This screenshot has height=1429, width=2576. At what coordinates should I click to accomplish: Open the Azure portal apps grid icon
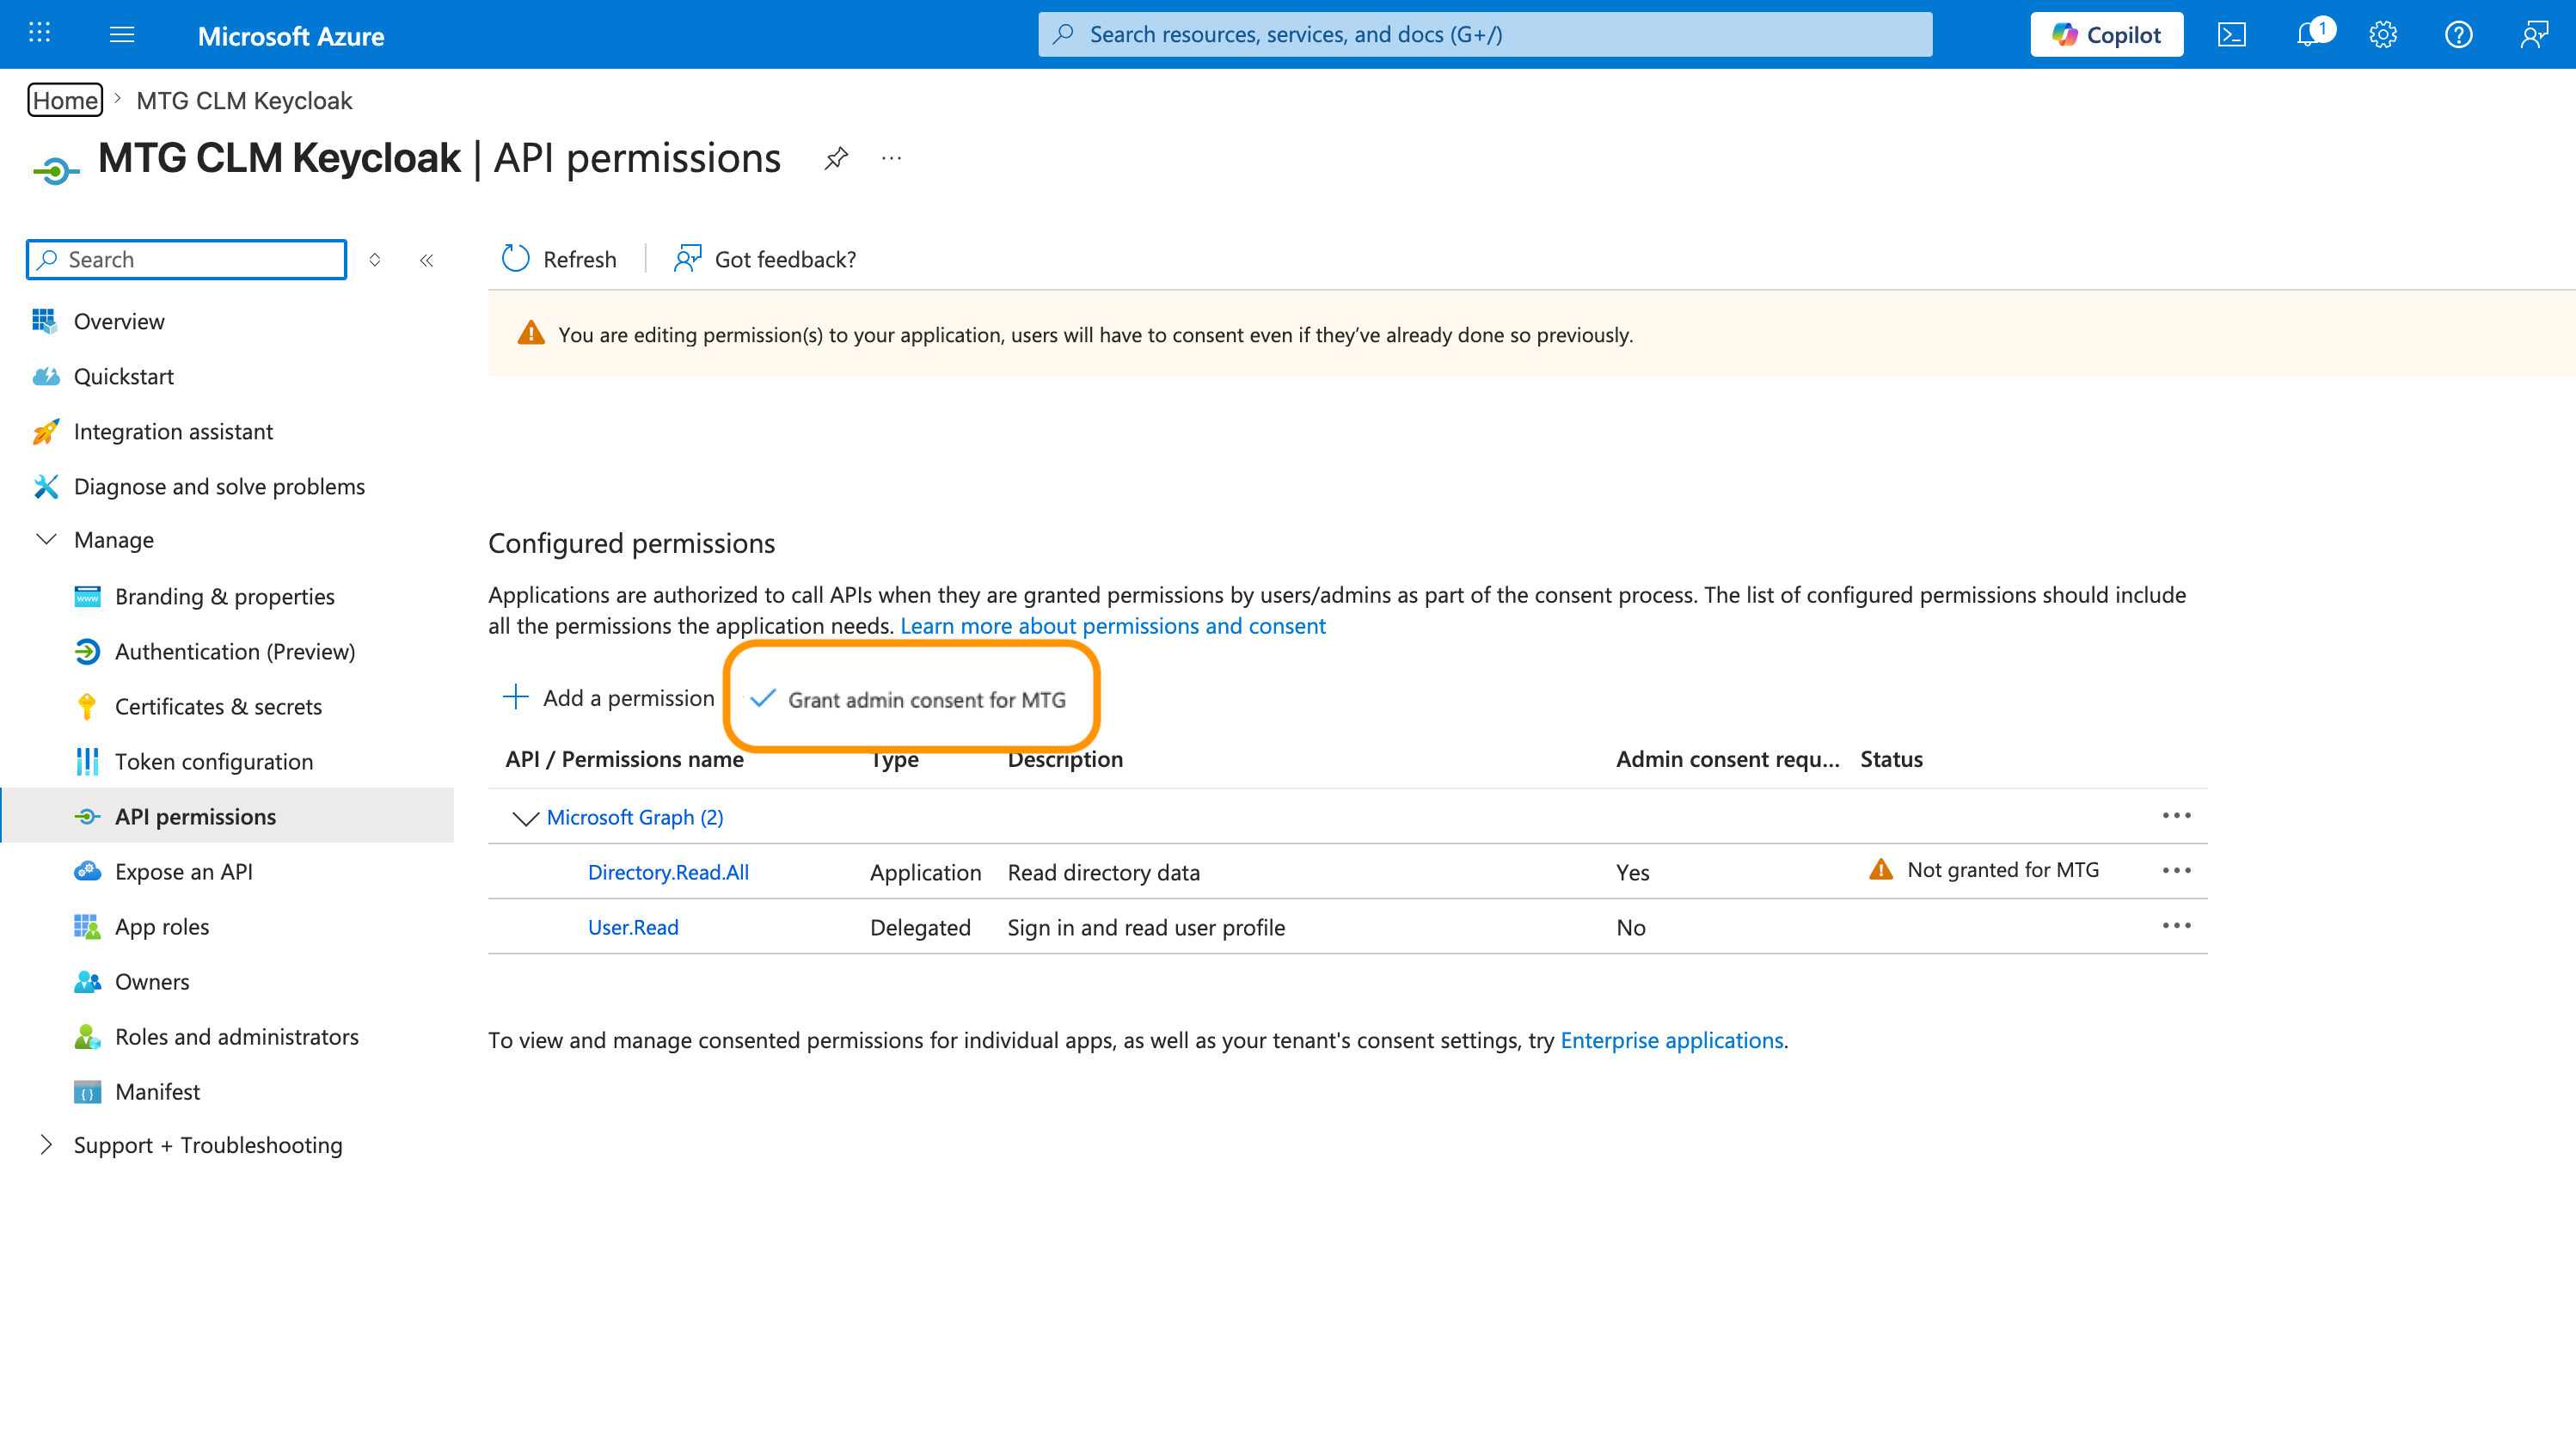(39, 34)
